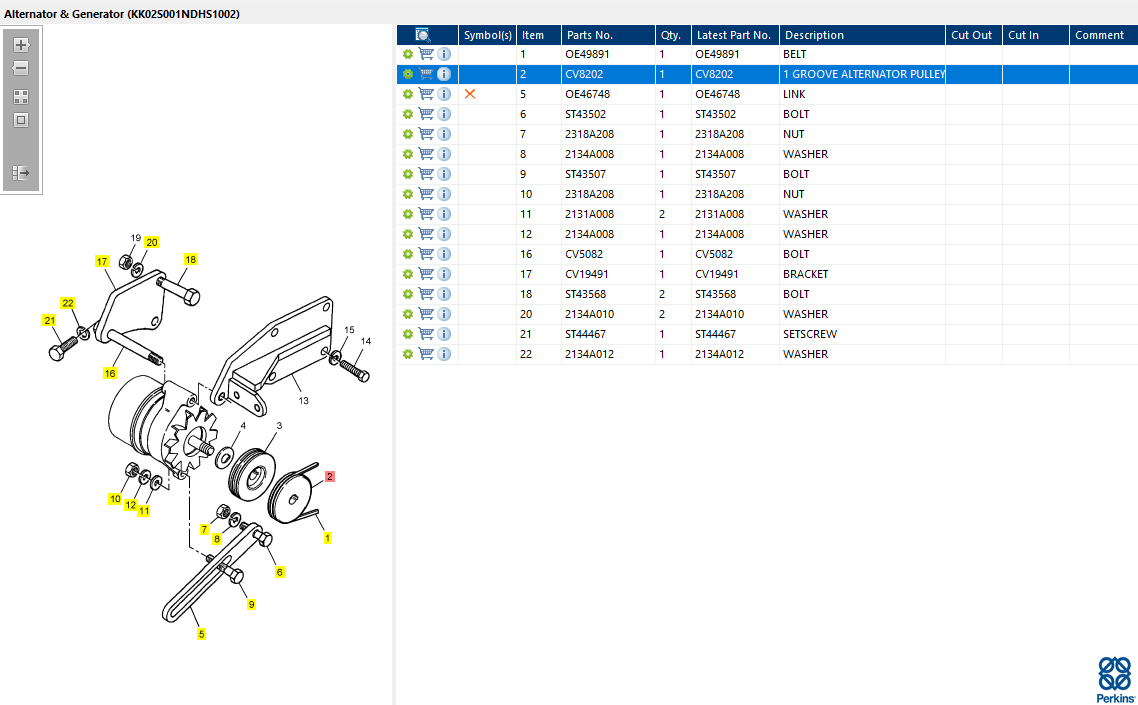
Task: Click the Perkins logo
Action: [x=1116, y=680]
